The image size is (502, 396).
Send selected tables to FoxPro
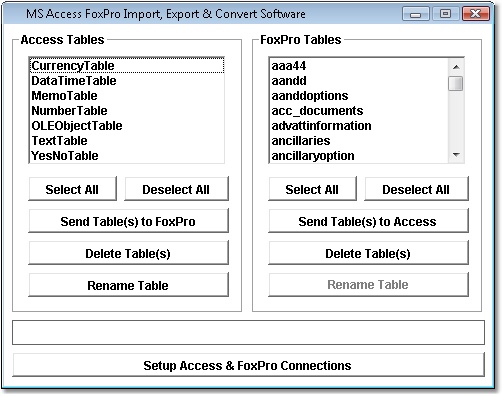pos(128,221)
